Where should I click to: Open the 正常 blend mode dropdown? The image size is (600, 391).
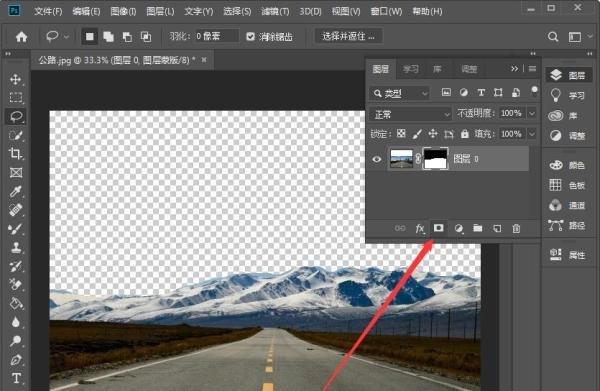411,114
